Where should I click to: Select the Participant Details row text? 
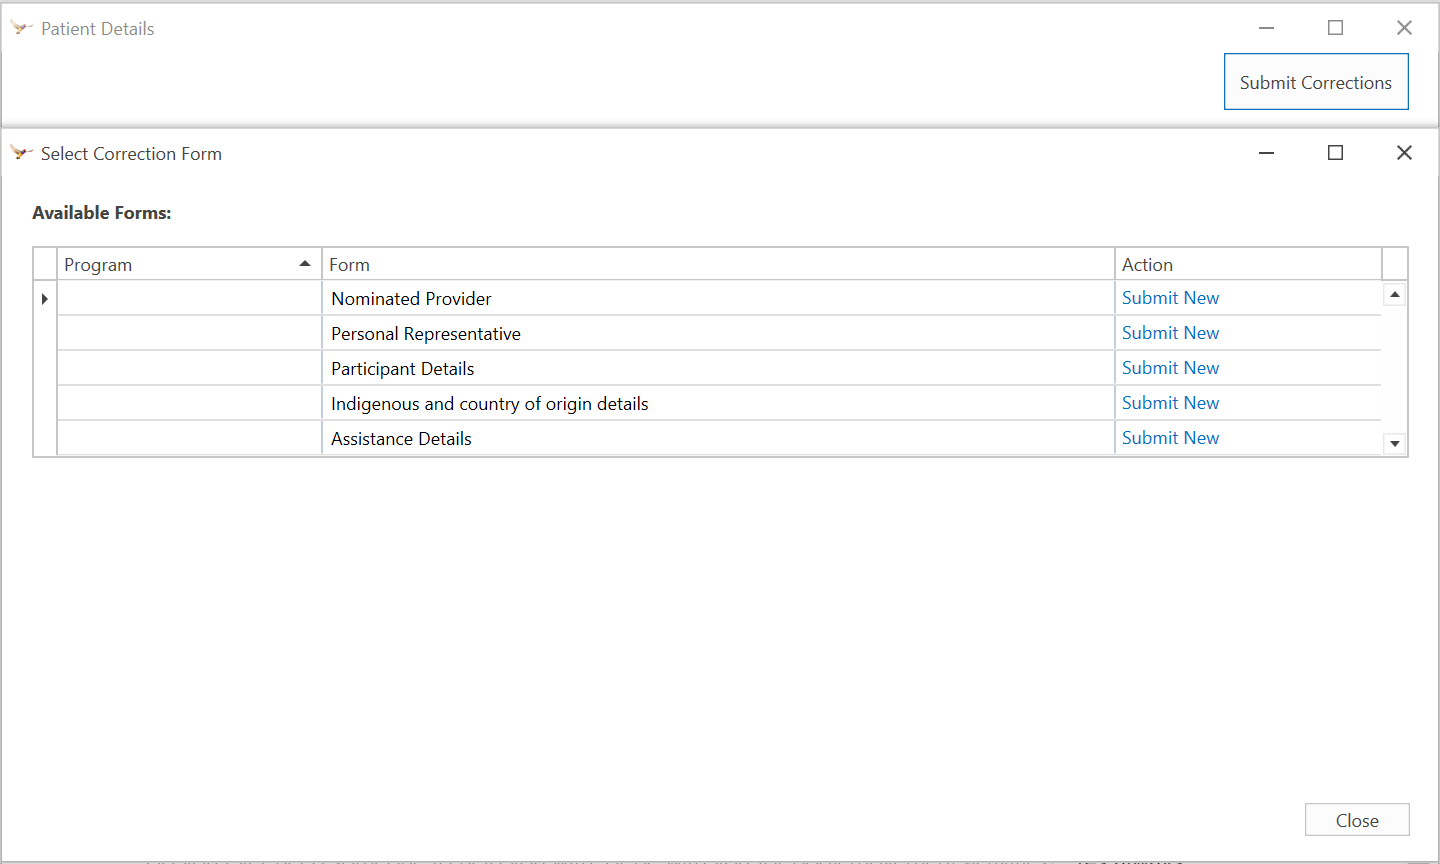click(403, 369)
